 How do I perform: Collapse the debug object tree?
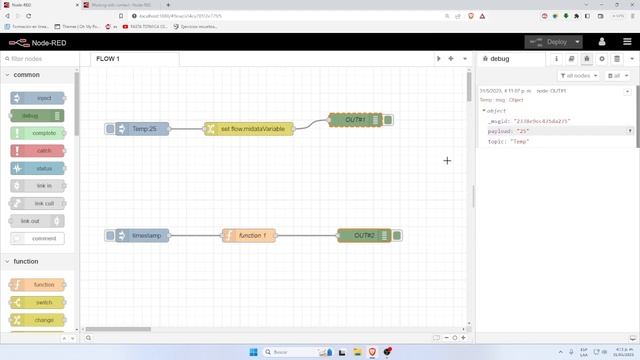pos(484,111)
